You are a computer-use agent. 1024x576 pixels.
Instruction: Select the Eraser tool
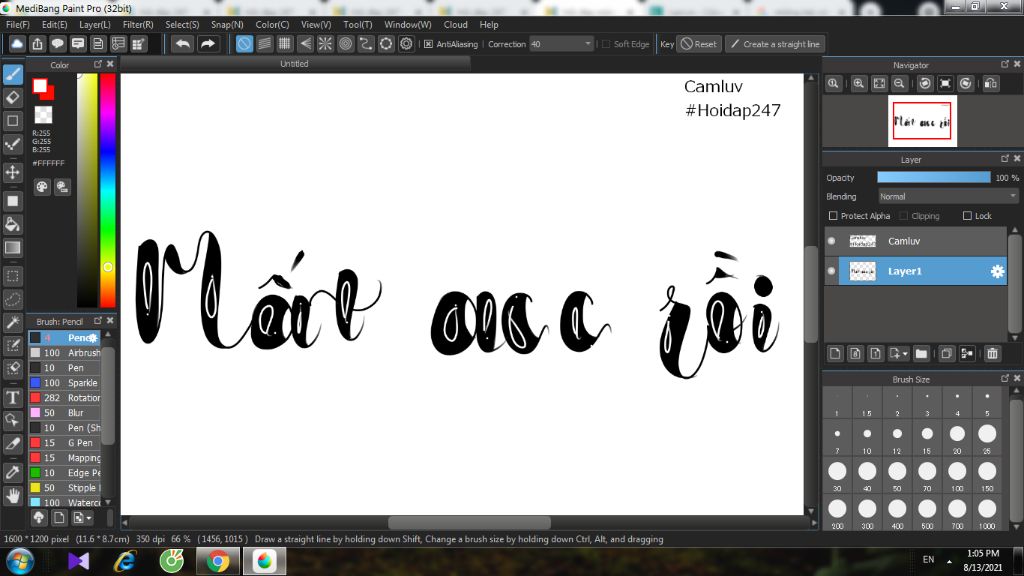pyautogui.click(x=13, y=98)
